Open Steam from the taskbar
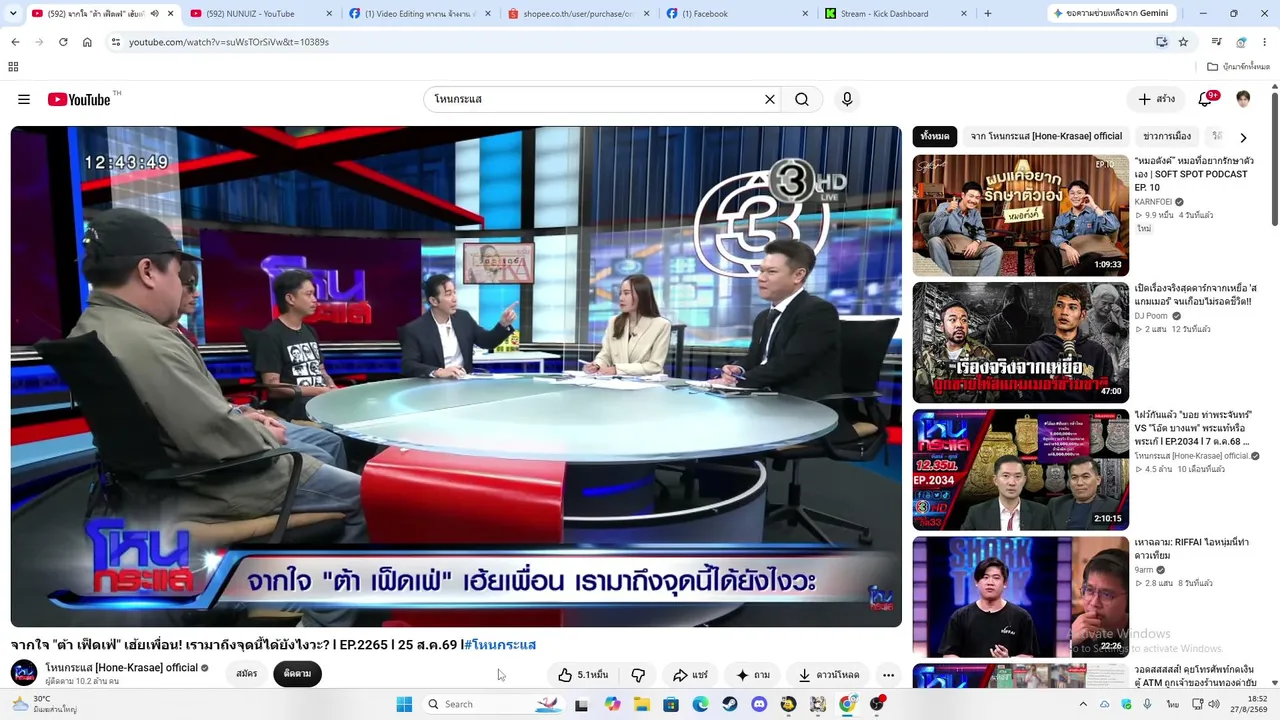 (x=730, y=704)
